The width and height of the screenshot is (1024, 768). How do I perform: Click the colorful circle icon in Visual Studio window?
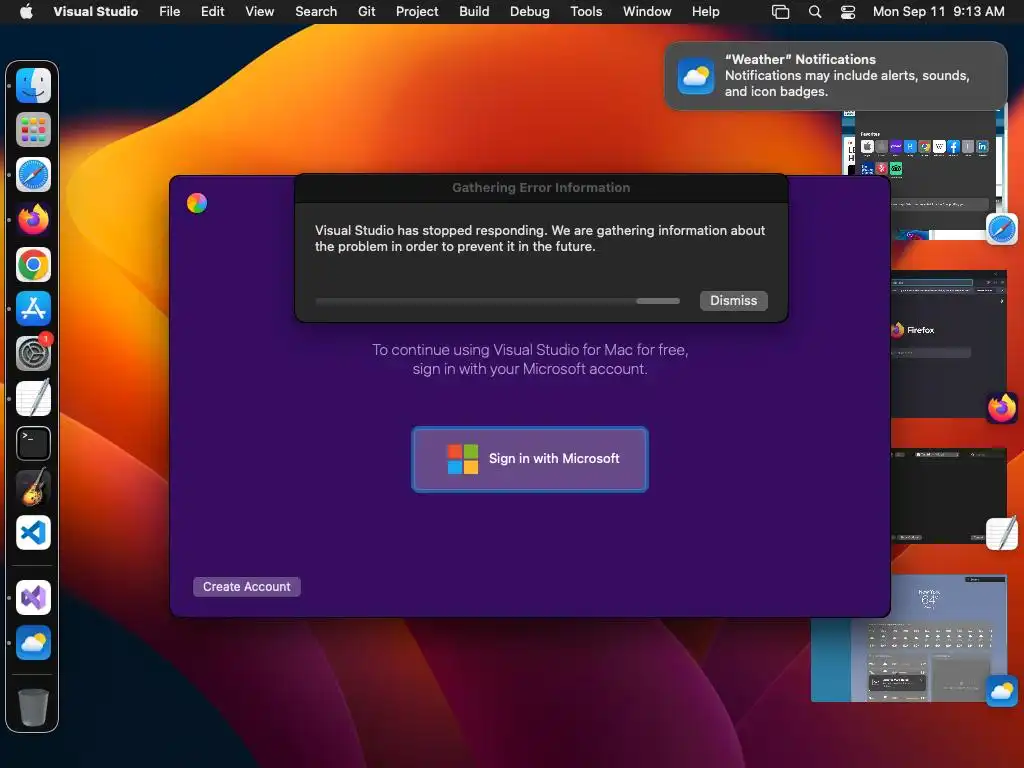tap(197, 203)
